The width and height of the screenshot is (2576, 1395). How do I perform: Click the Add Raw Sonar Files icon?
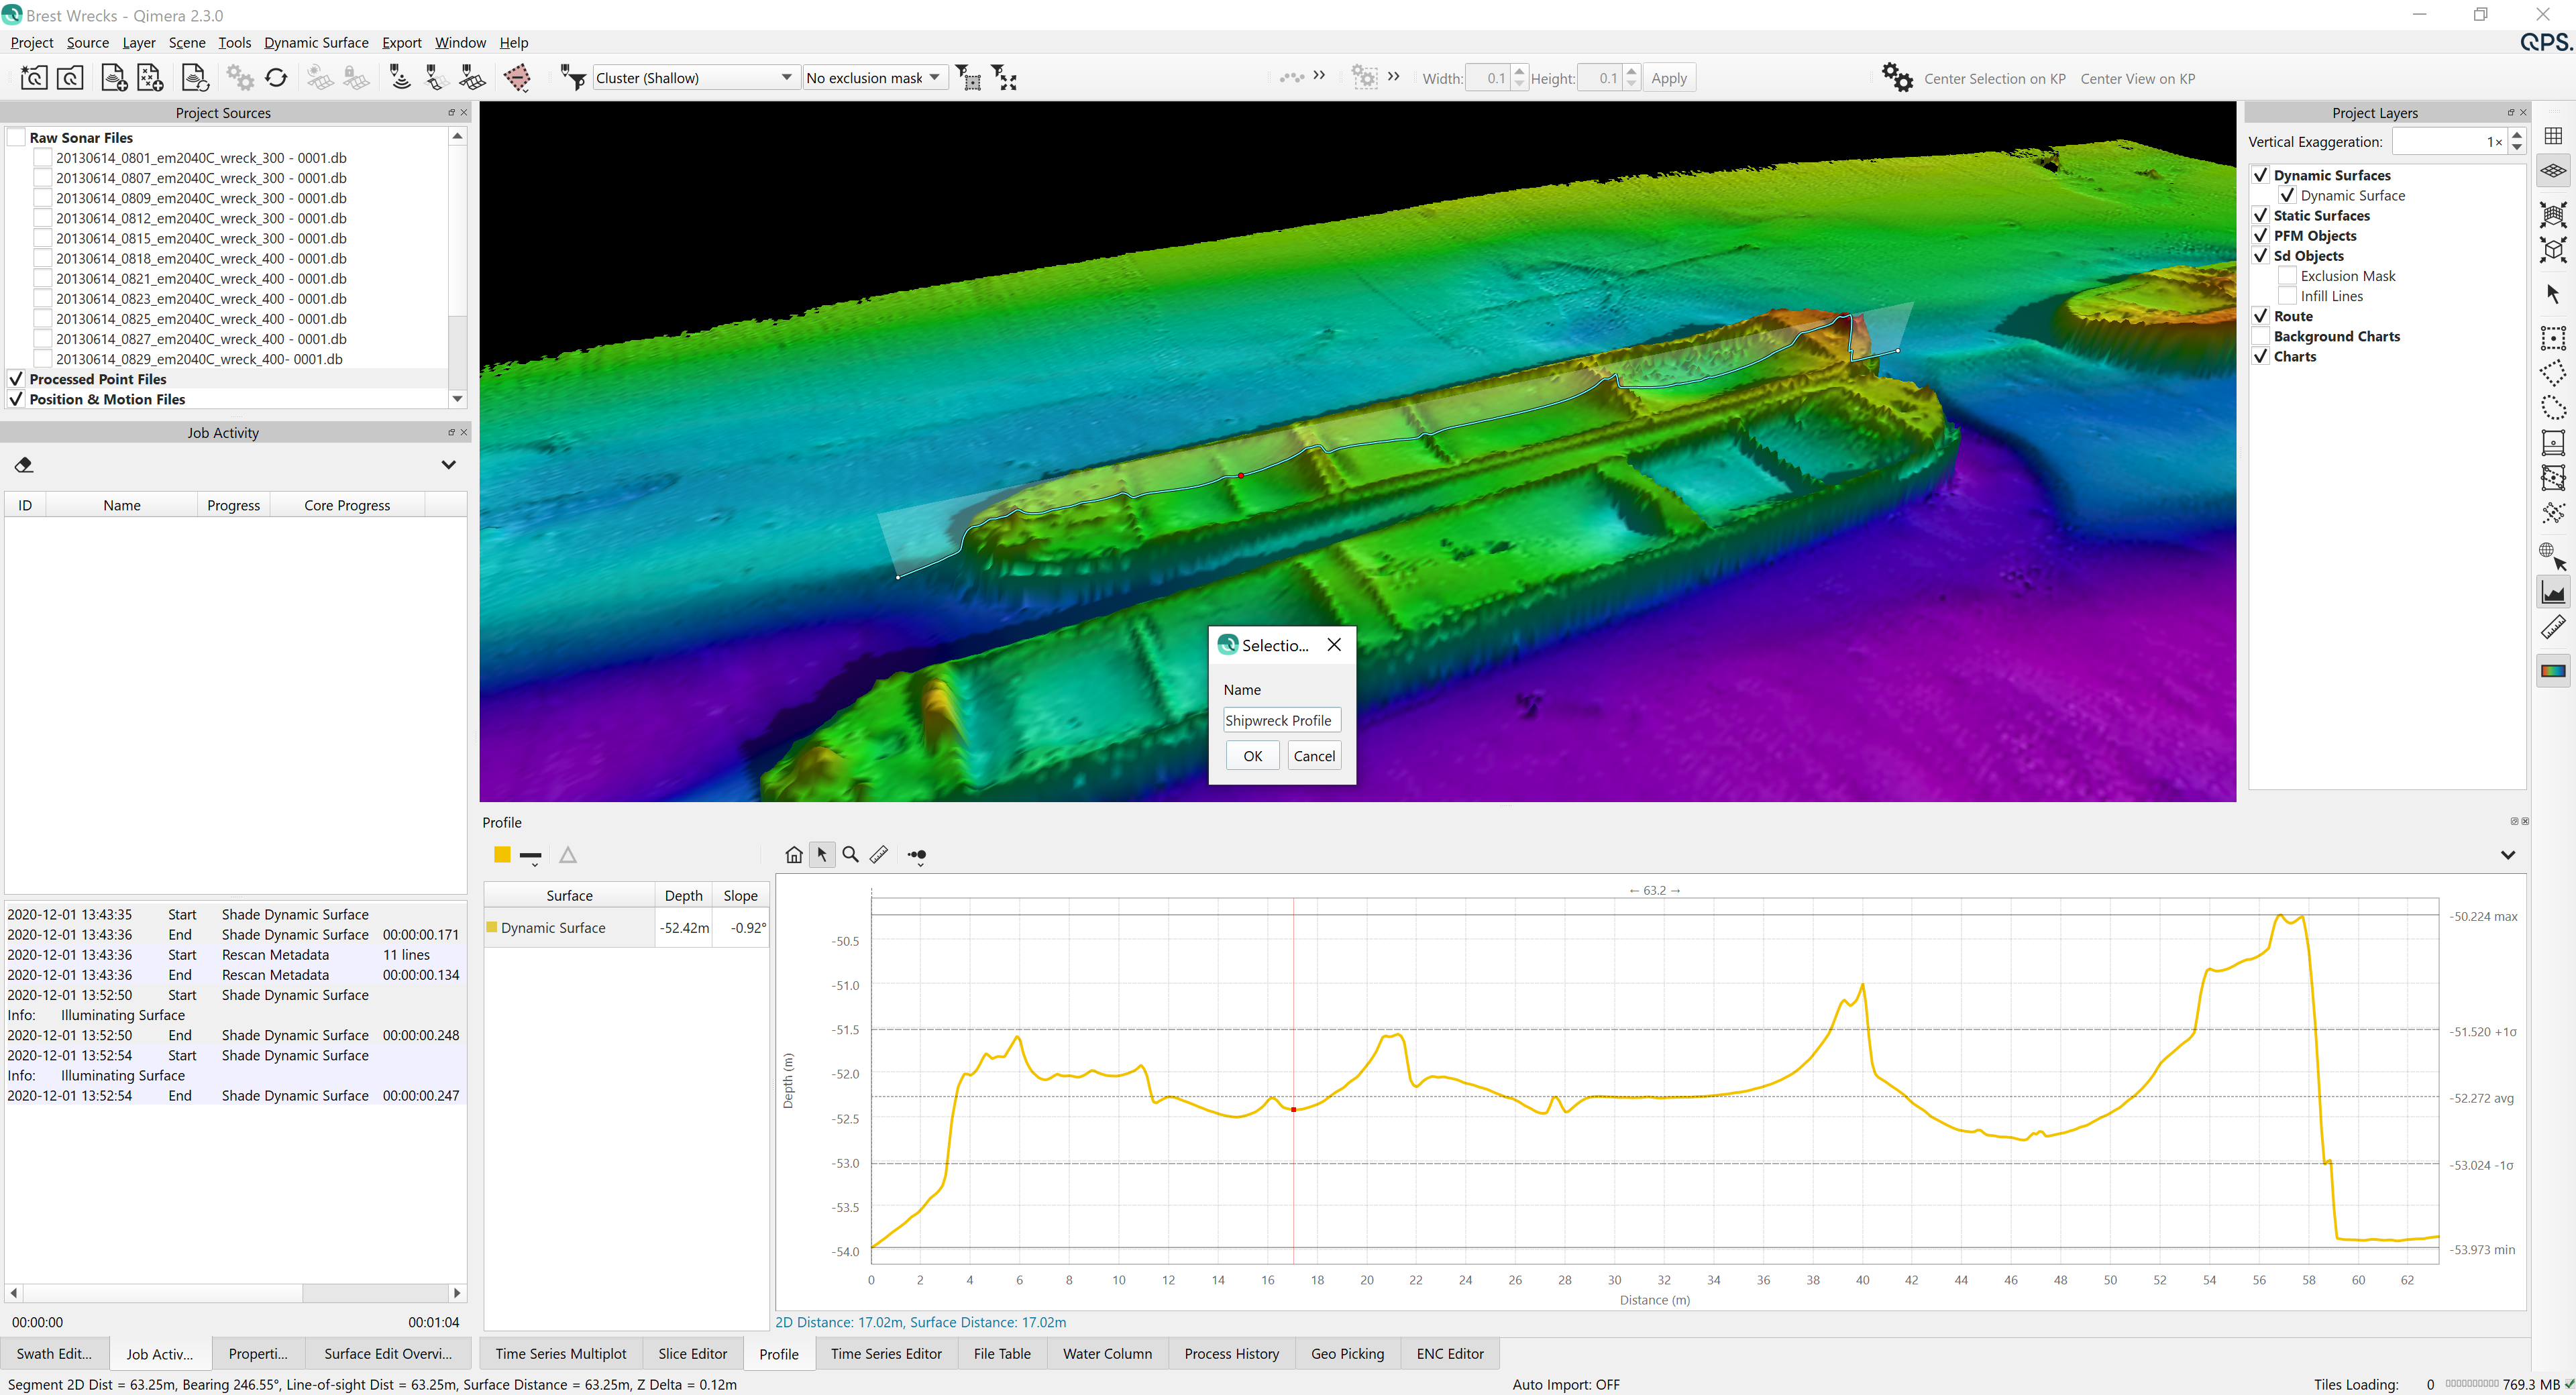pos(113,78)
